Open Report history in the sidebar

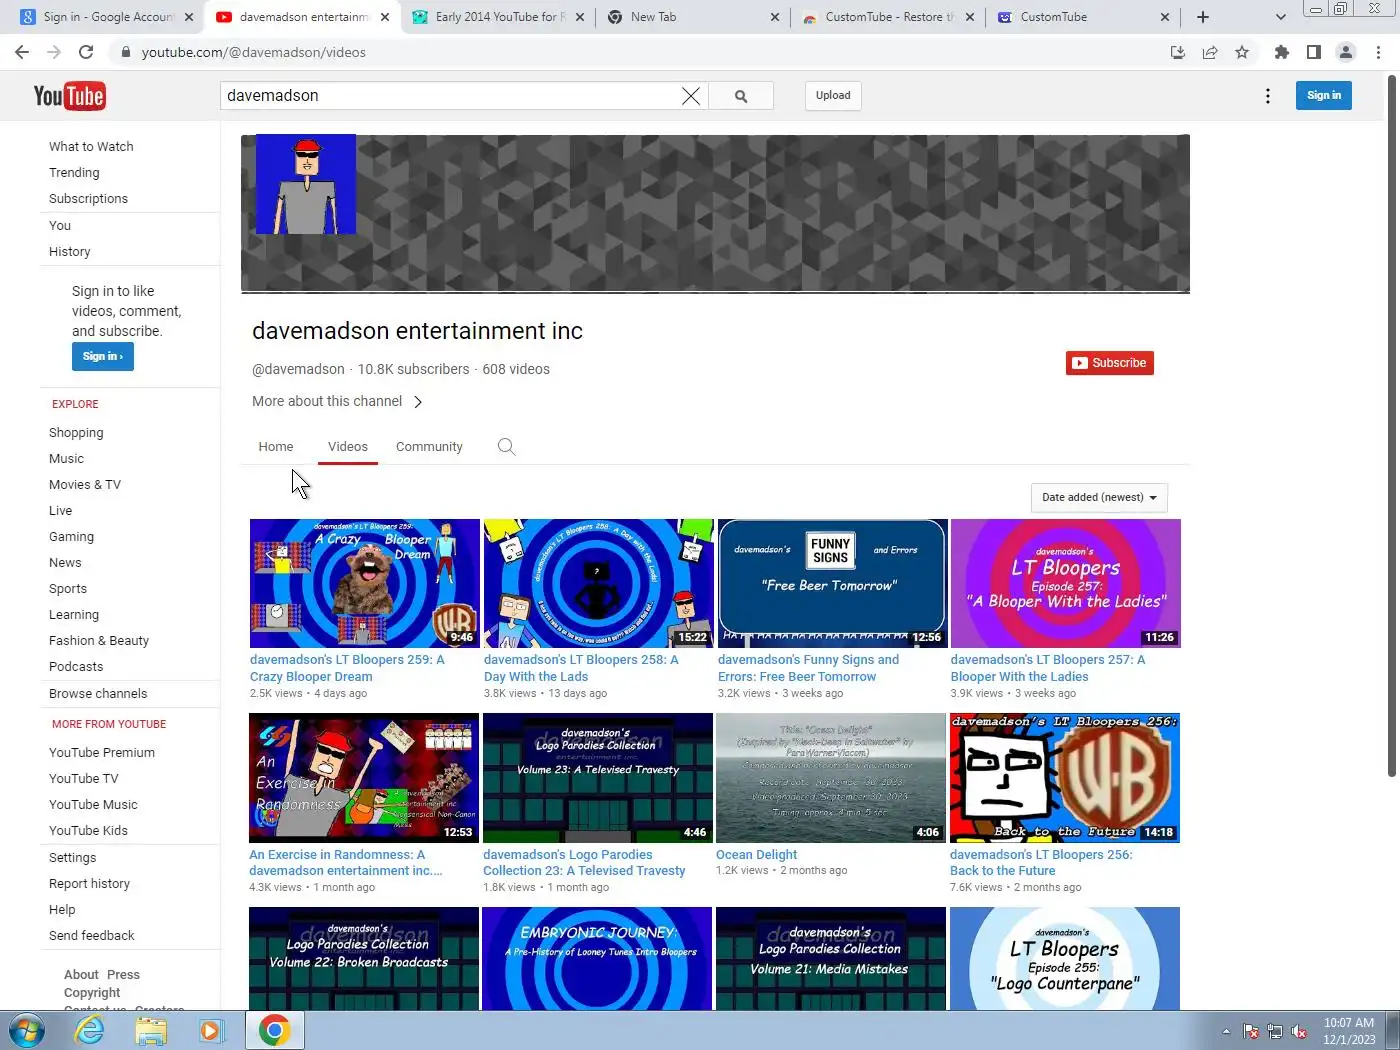(89, 884)
